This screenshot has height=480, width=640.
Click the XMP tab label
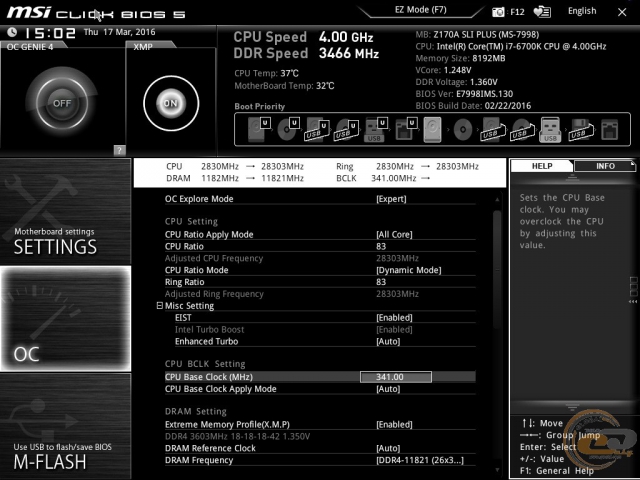coord(143,47)
